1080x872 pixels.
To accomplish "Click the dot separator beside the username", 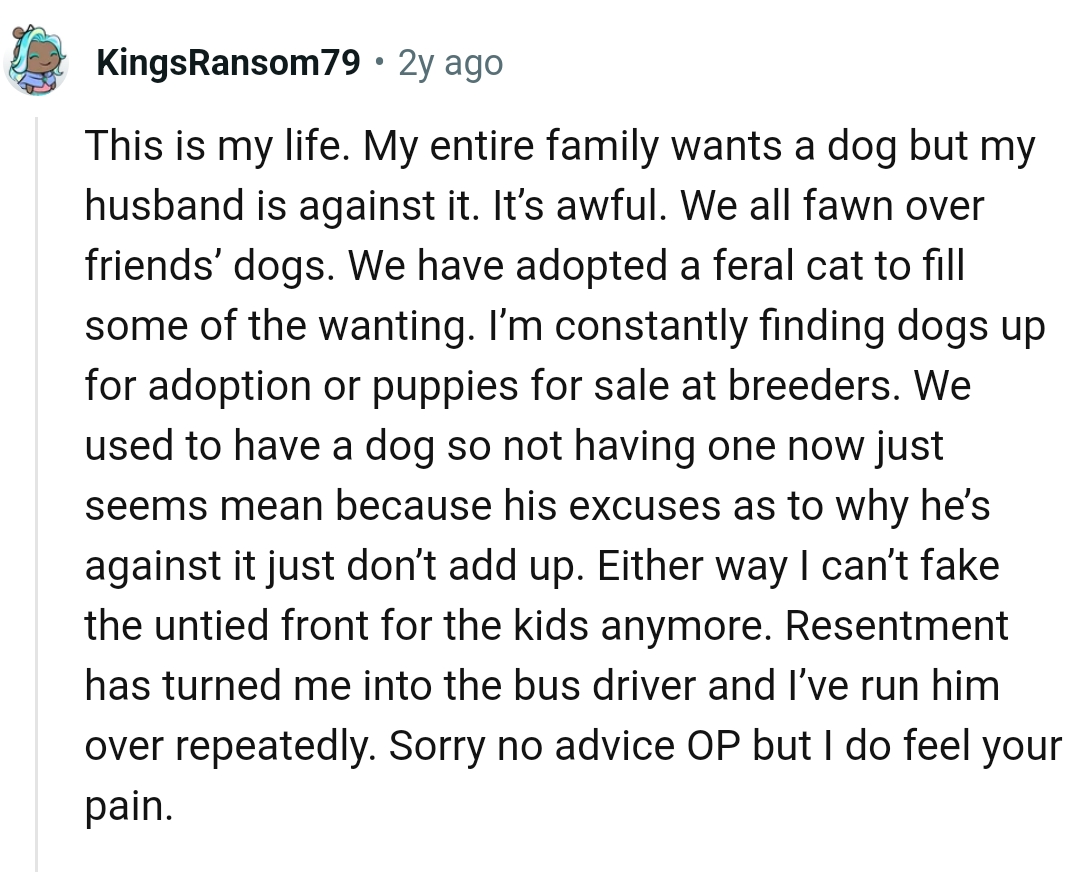I will (x=378, y=61).
